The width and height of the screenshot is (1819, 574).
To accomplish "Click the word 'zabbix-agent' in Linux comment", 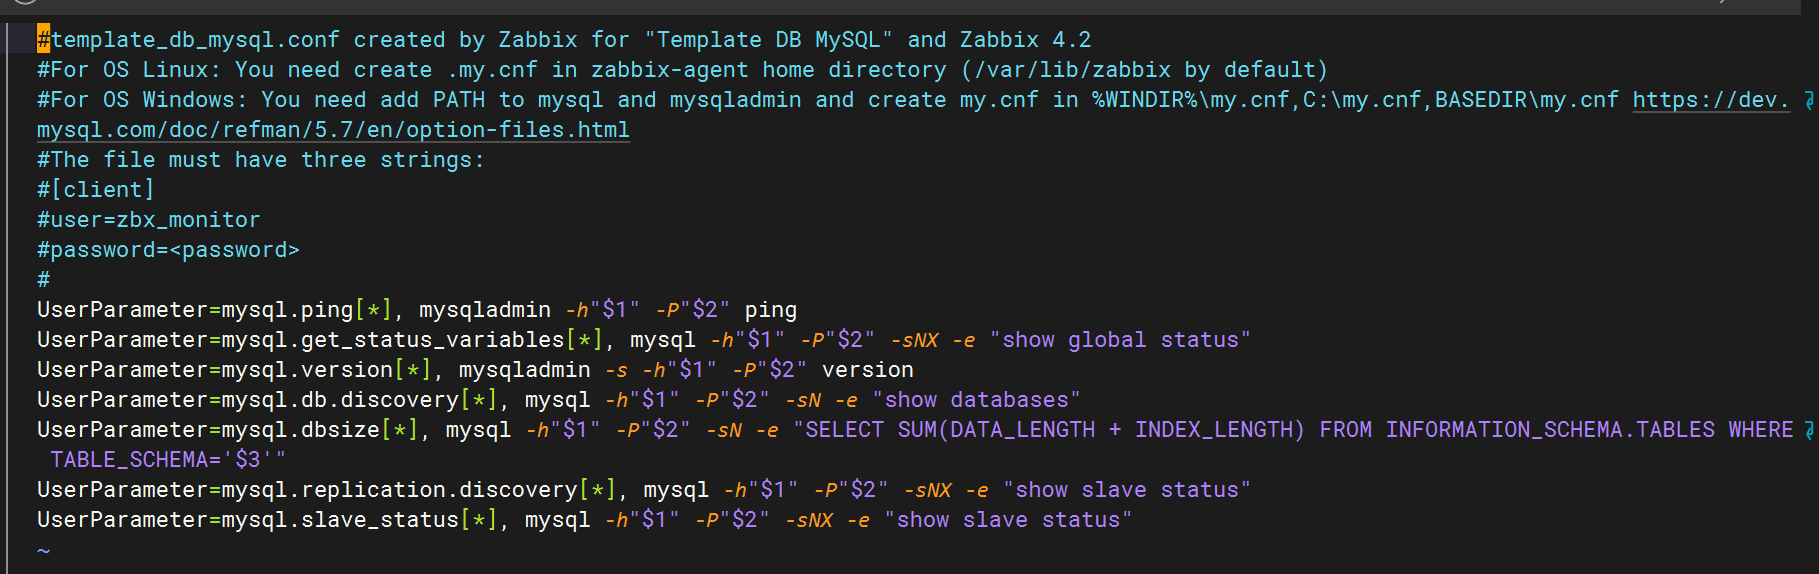I will click(x=669, y=70).
